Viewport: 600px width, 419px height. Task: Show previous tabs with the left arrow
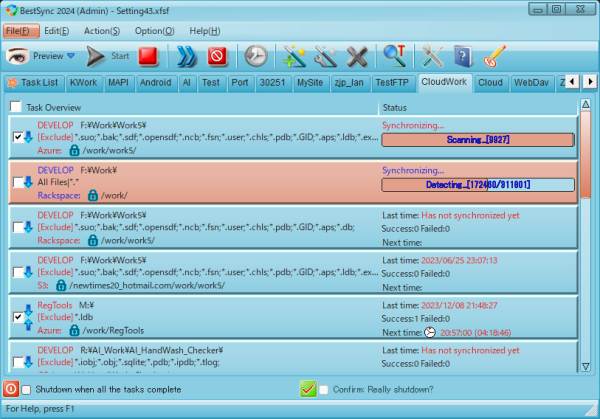[x=572, y=82]
